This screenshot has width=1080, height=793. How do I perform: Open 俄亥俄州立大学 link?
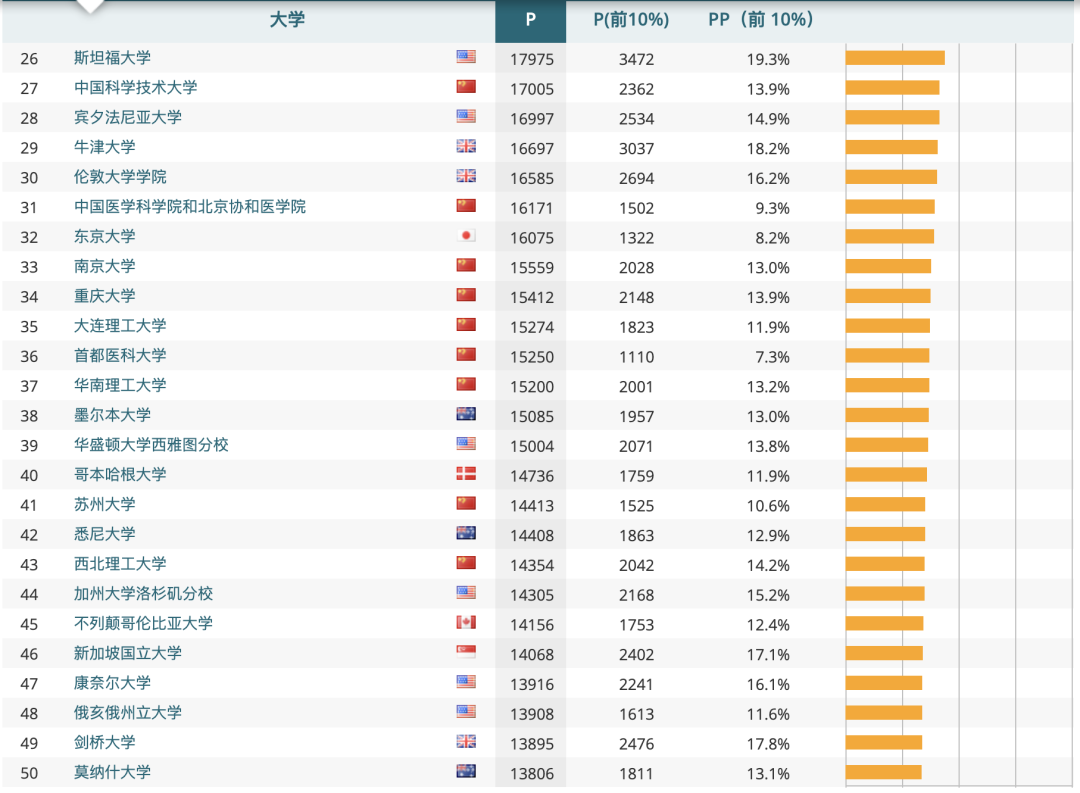point(128,712)
